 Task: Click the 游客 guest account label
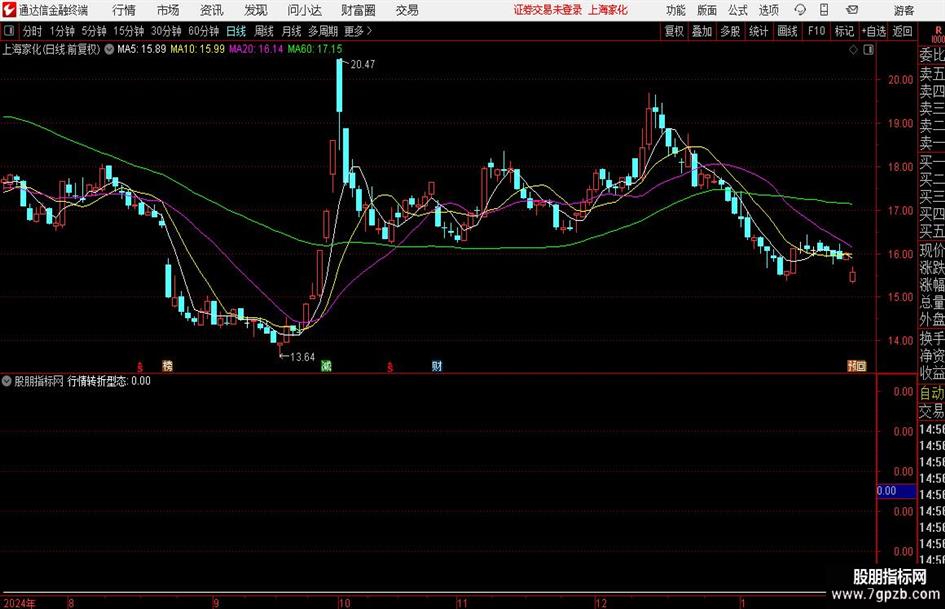904,10
